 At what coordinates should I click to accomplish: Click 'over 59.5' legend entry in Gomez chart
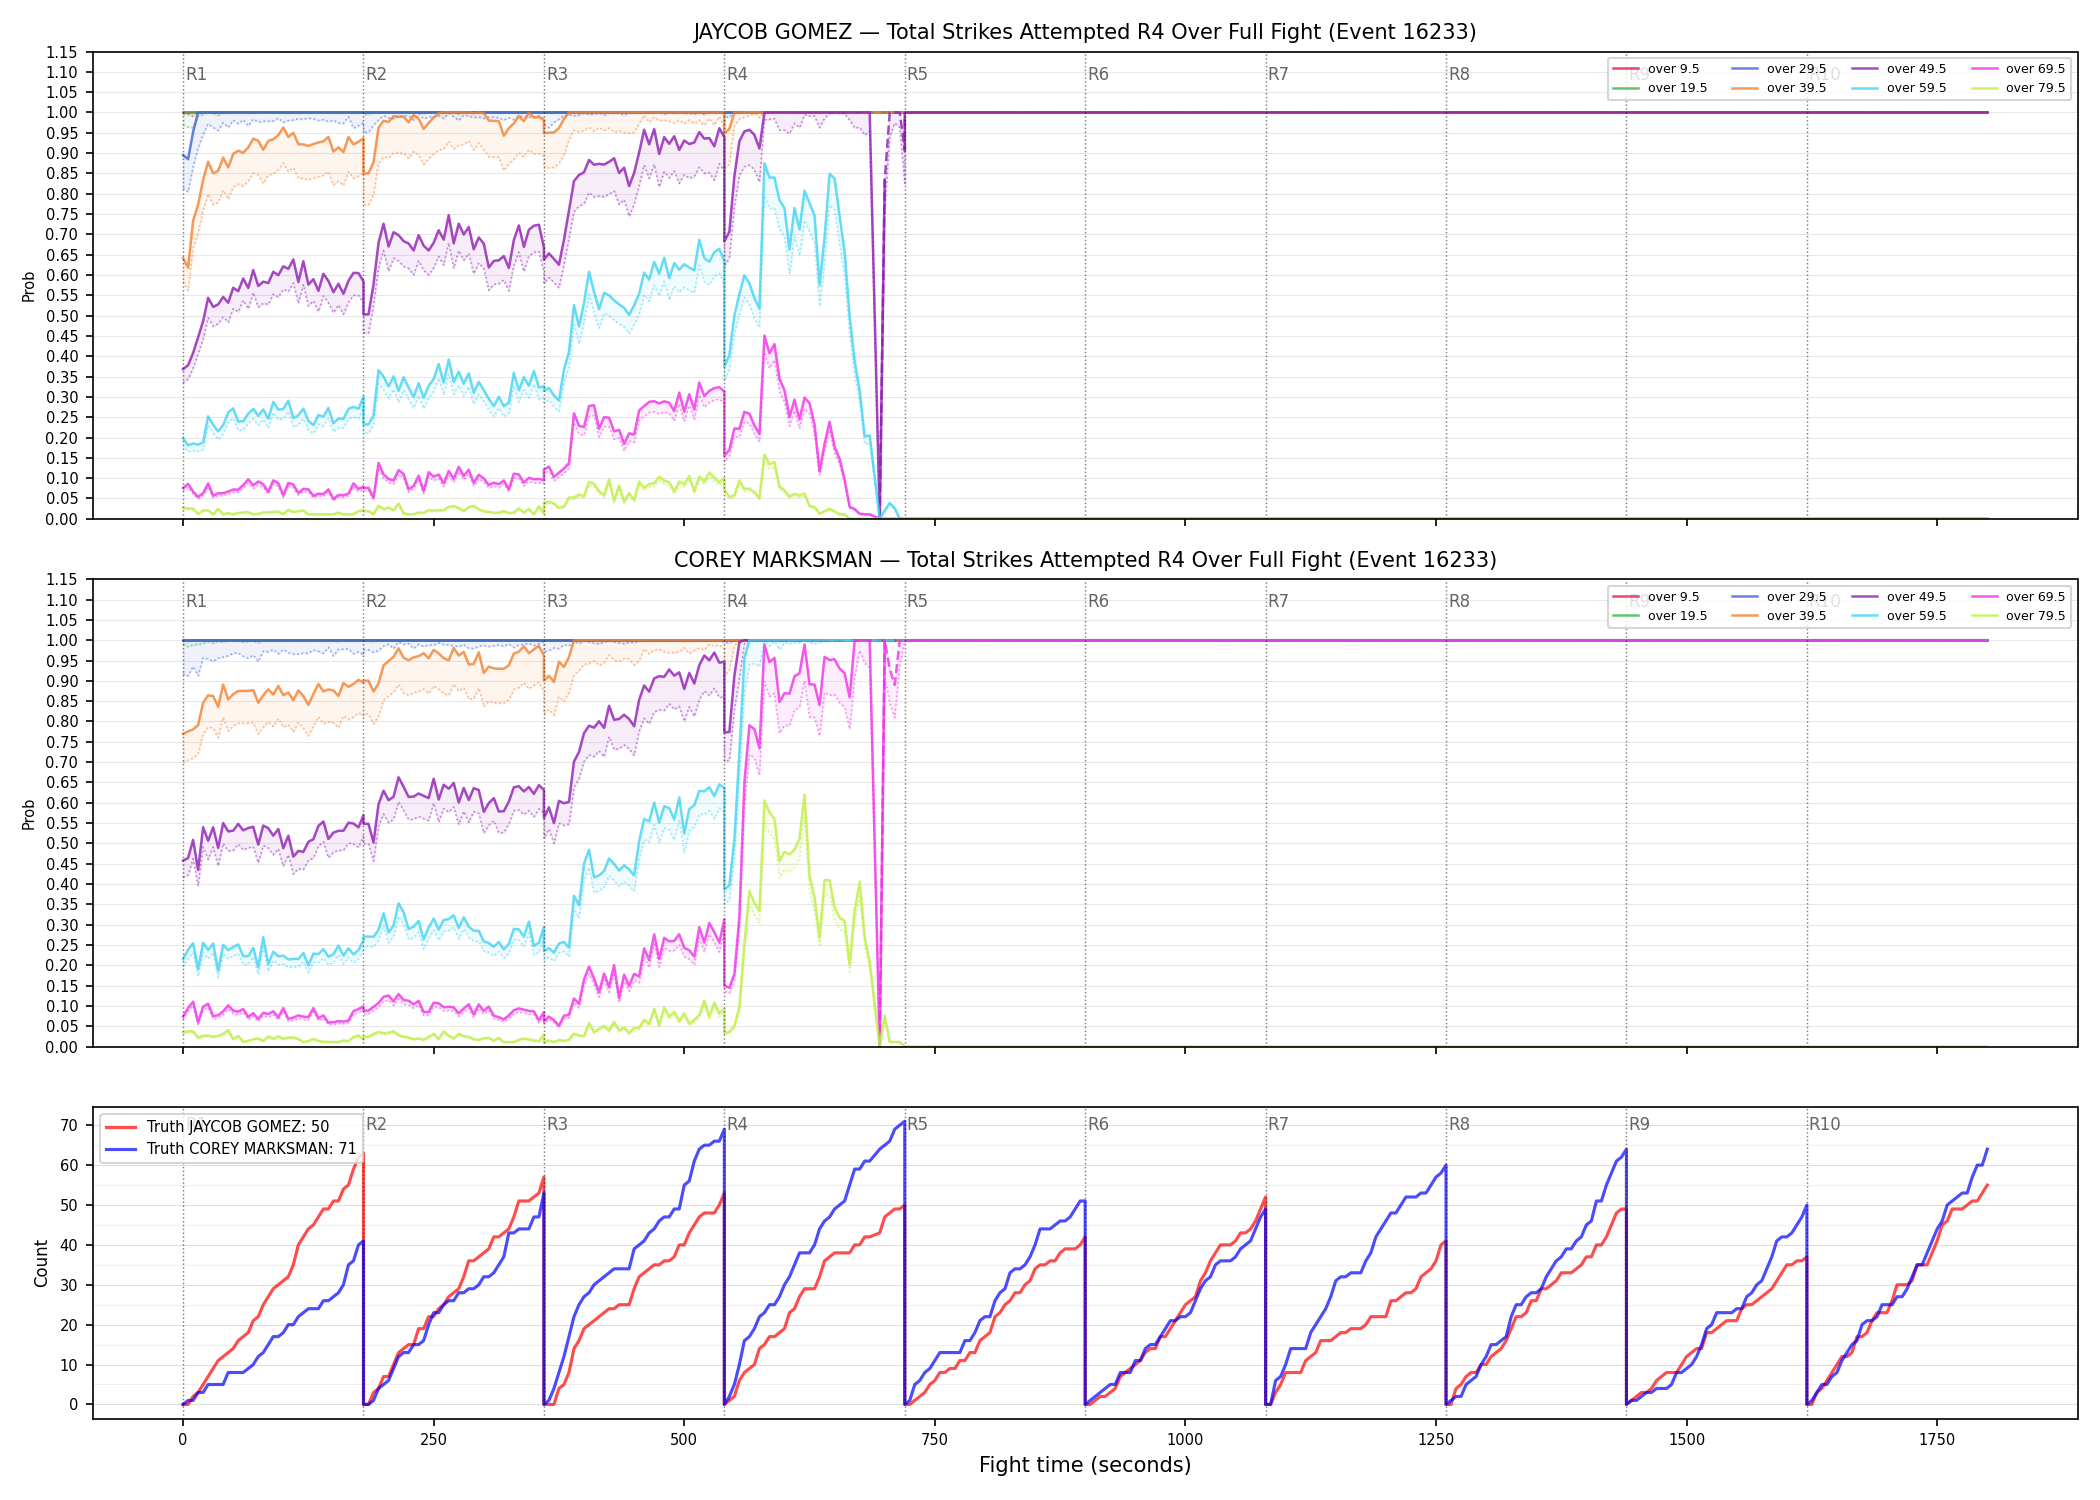tap(1898, 88)
